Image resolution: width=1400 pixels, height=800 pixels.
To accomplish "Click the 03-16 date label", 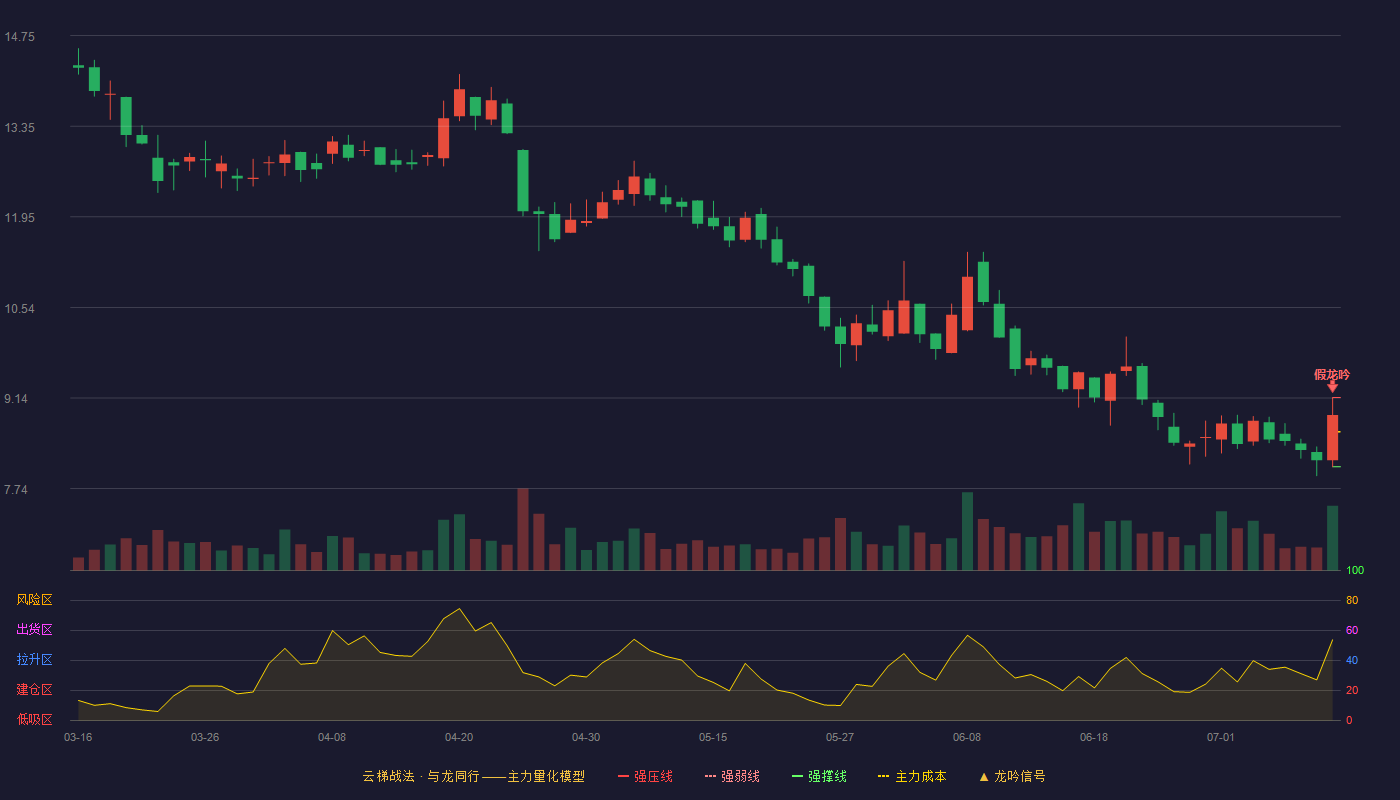I will click(78, 737).
